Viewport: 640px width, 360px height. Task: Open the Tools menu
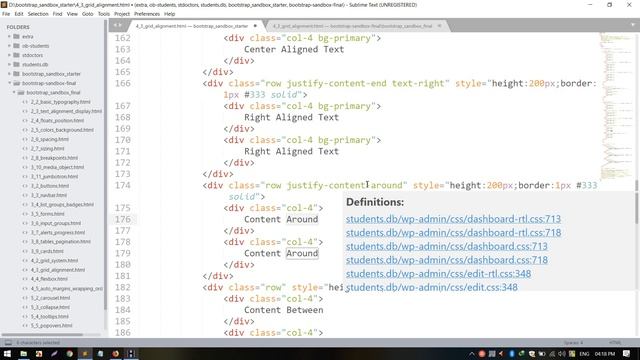click(x=104, y=14)
